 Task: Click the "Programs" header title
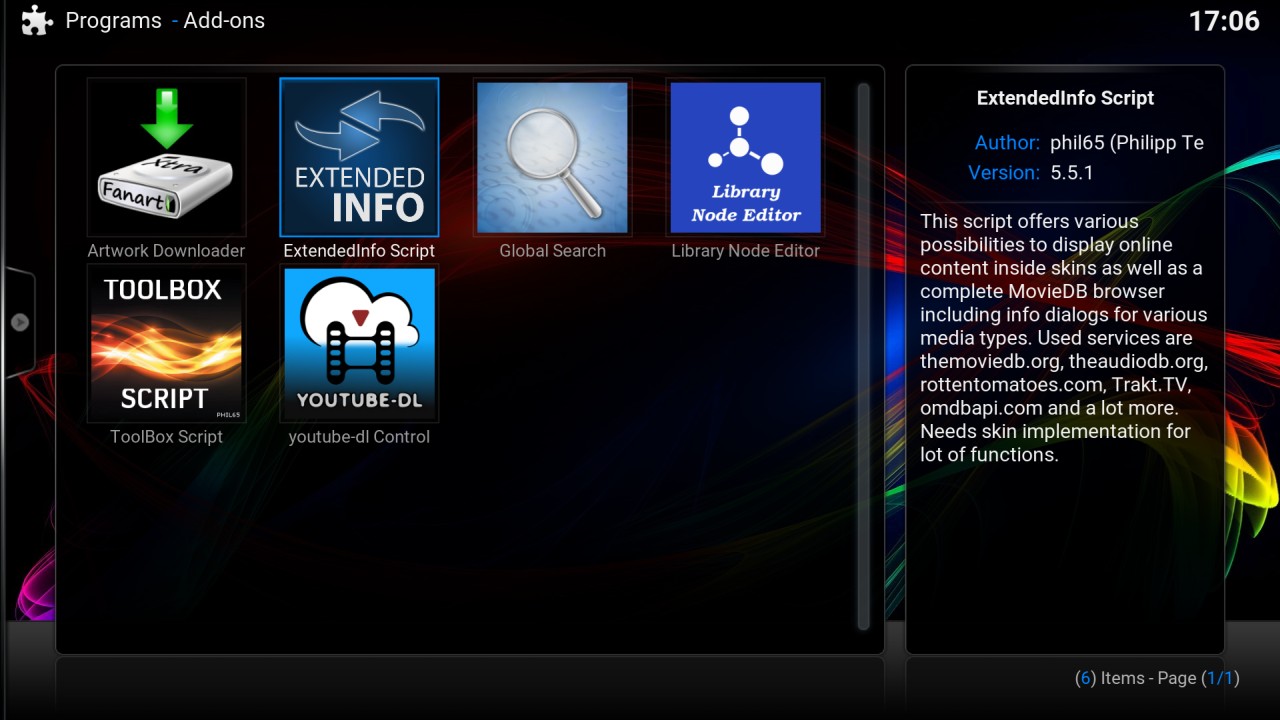pyautogui.click(x=113, y=21)
